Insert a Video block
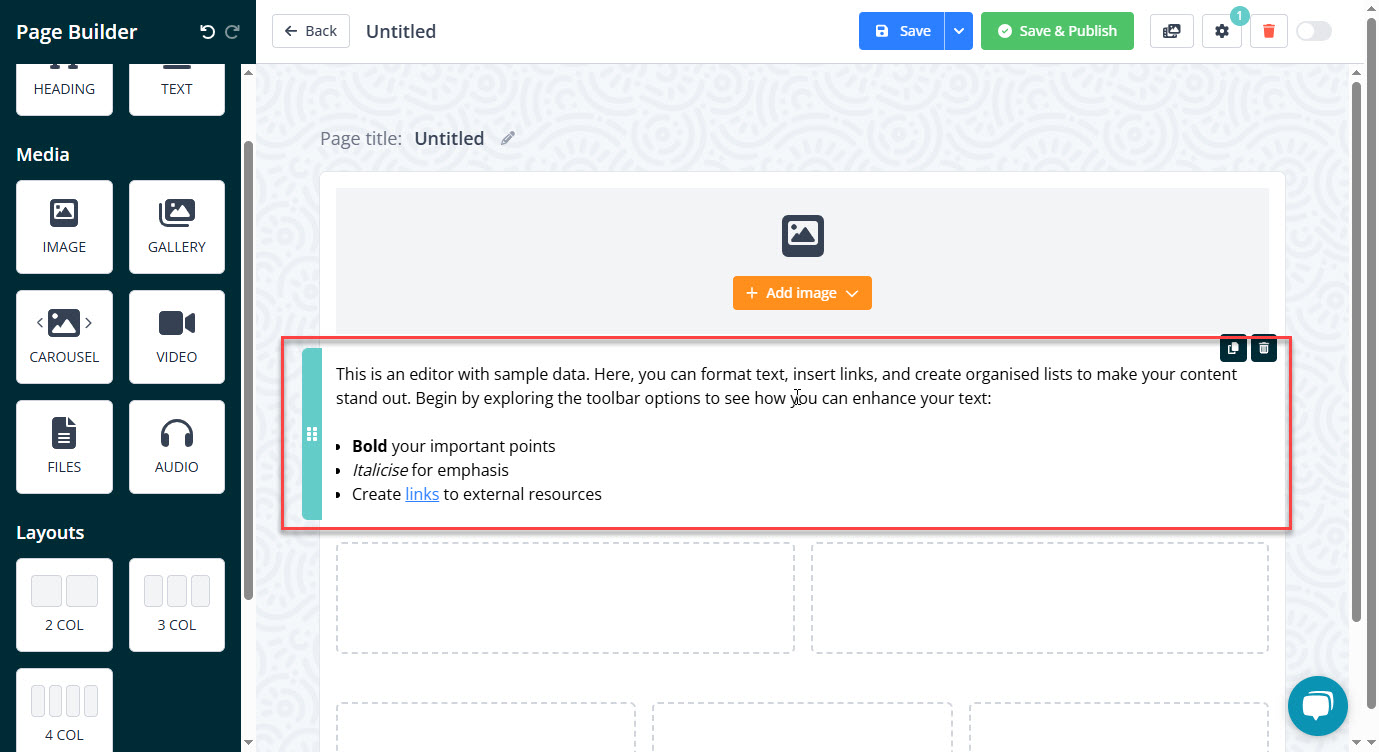This screenshot has width=1379, height=752. [176, 336]
